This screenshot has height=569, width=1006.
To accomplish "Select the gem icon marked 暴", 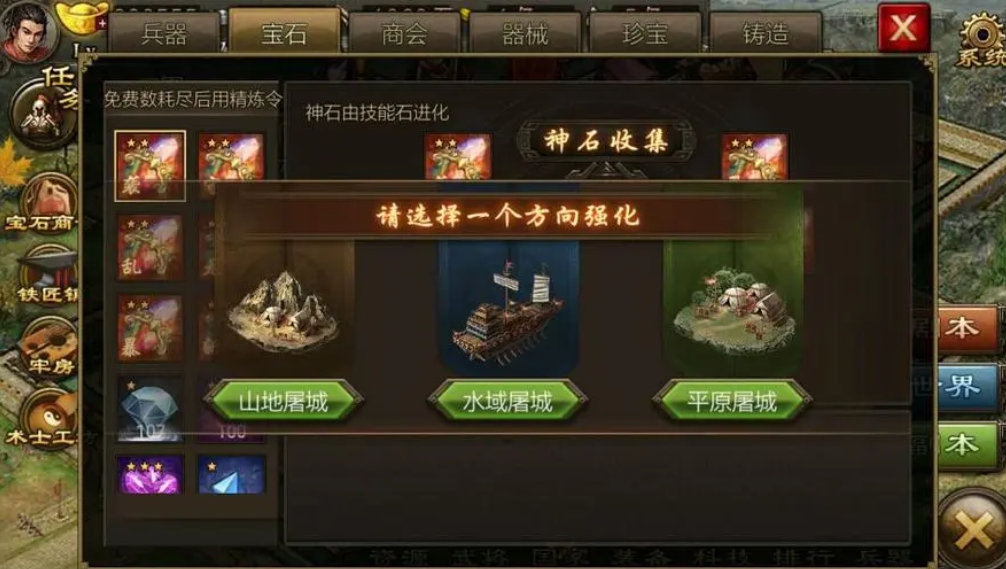I will (150, 328).
